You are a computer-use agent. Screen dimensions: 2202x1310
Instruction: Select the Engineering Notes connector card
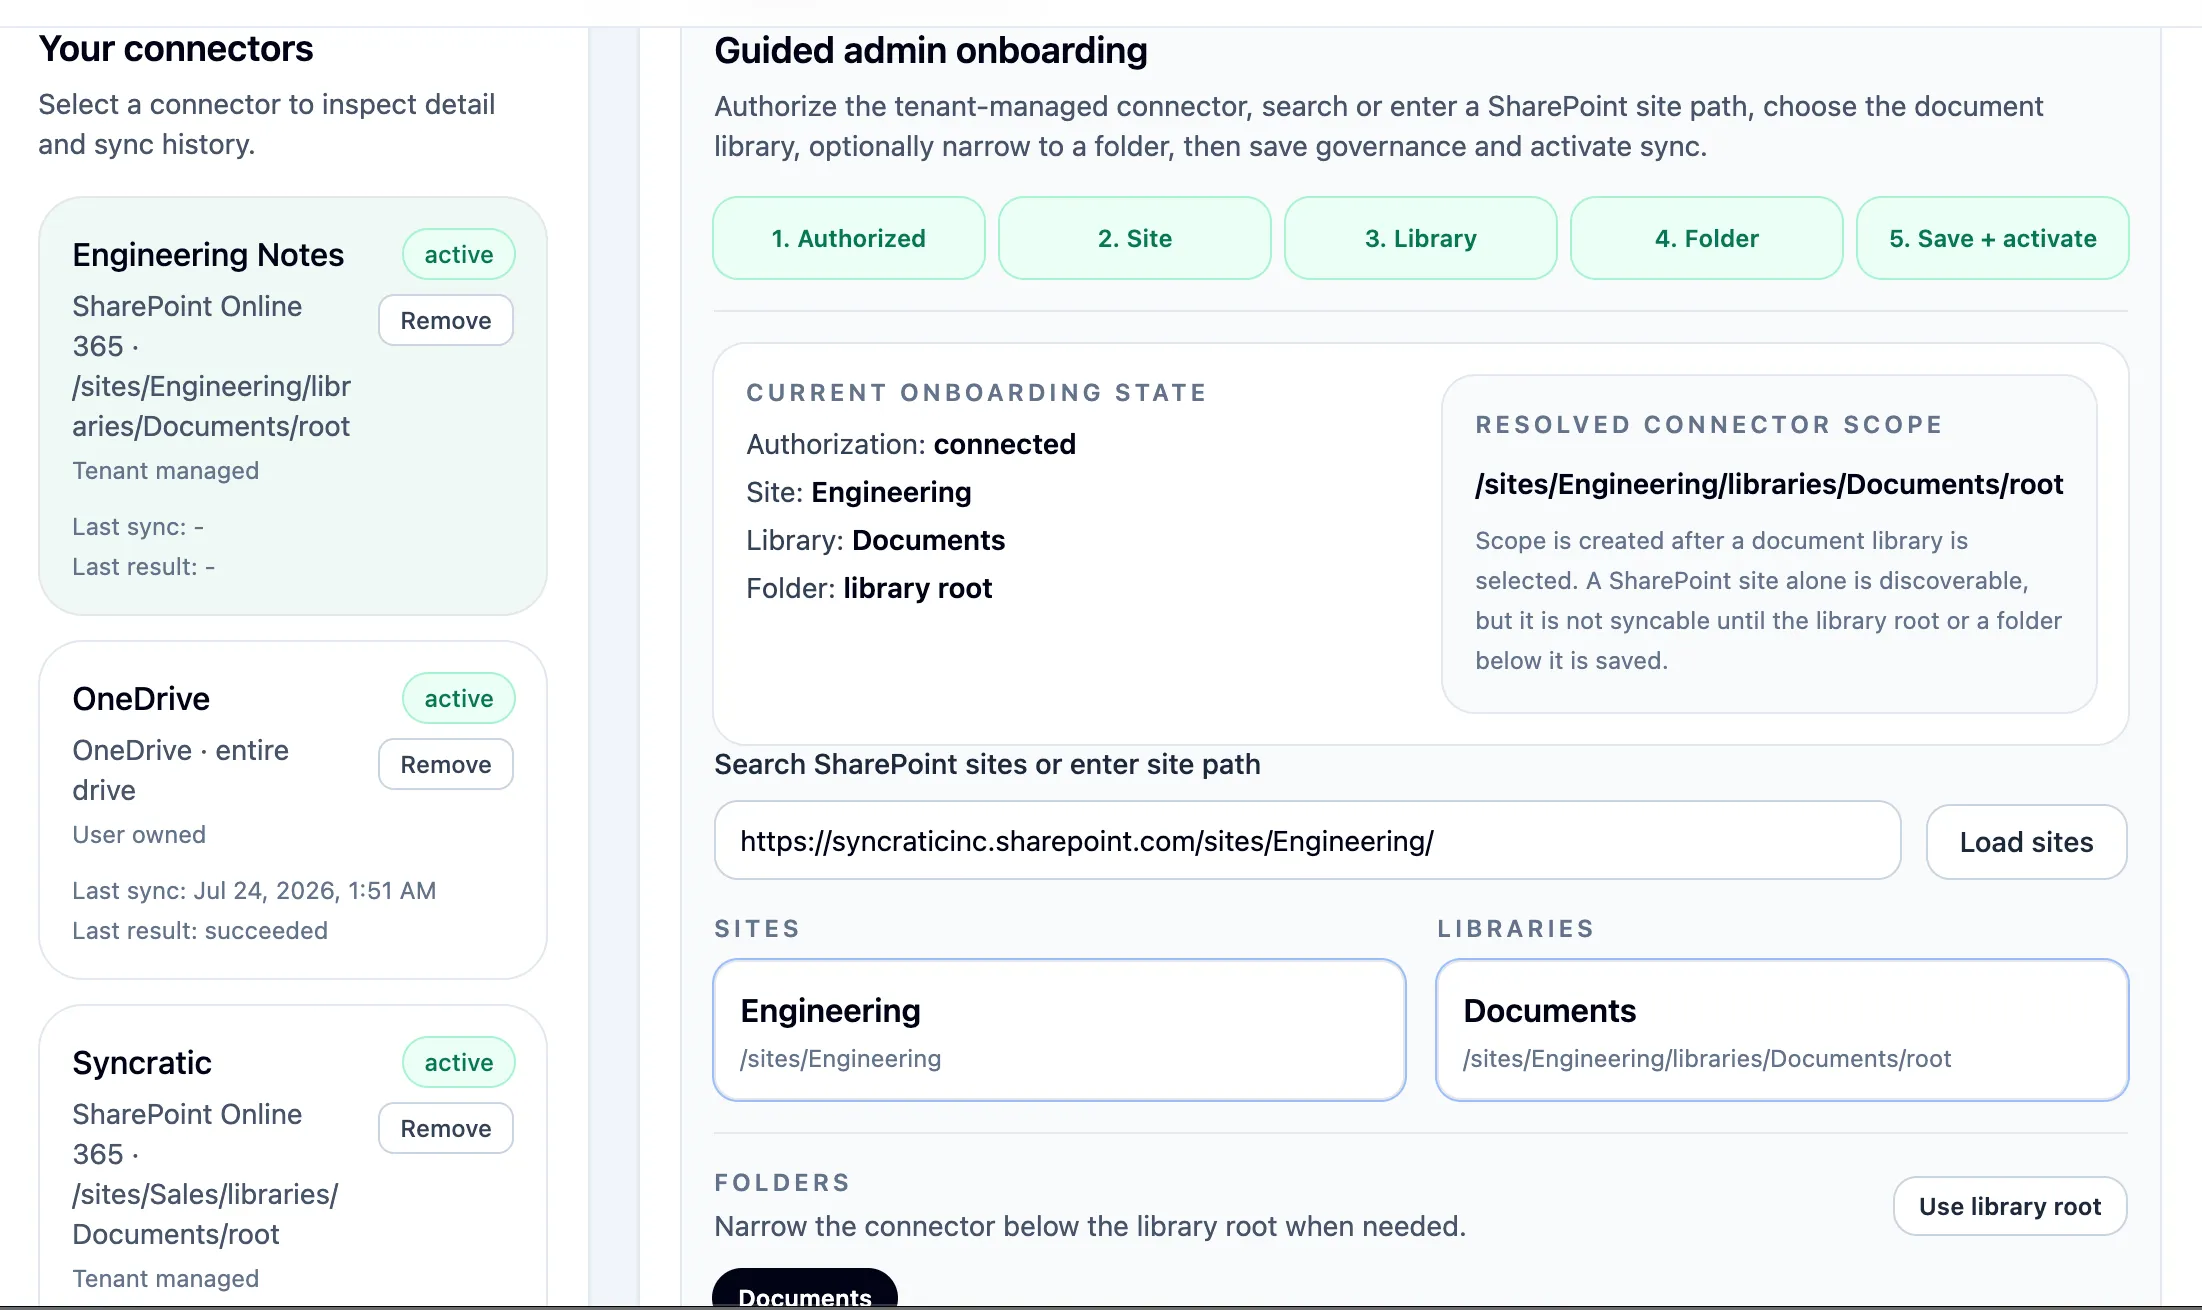click(293, 405)
